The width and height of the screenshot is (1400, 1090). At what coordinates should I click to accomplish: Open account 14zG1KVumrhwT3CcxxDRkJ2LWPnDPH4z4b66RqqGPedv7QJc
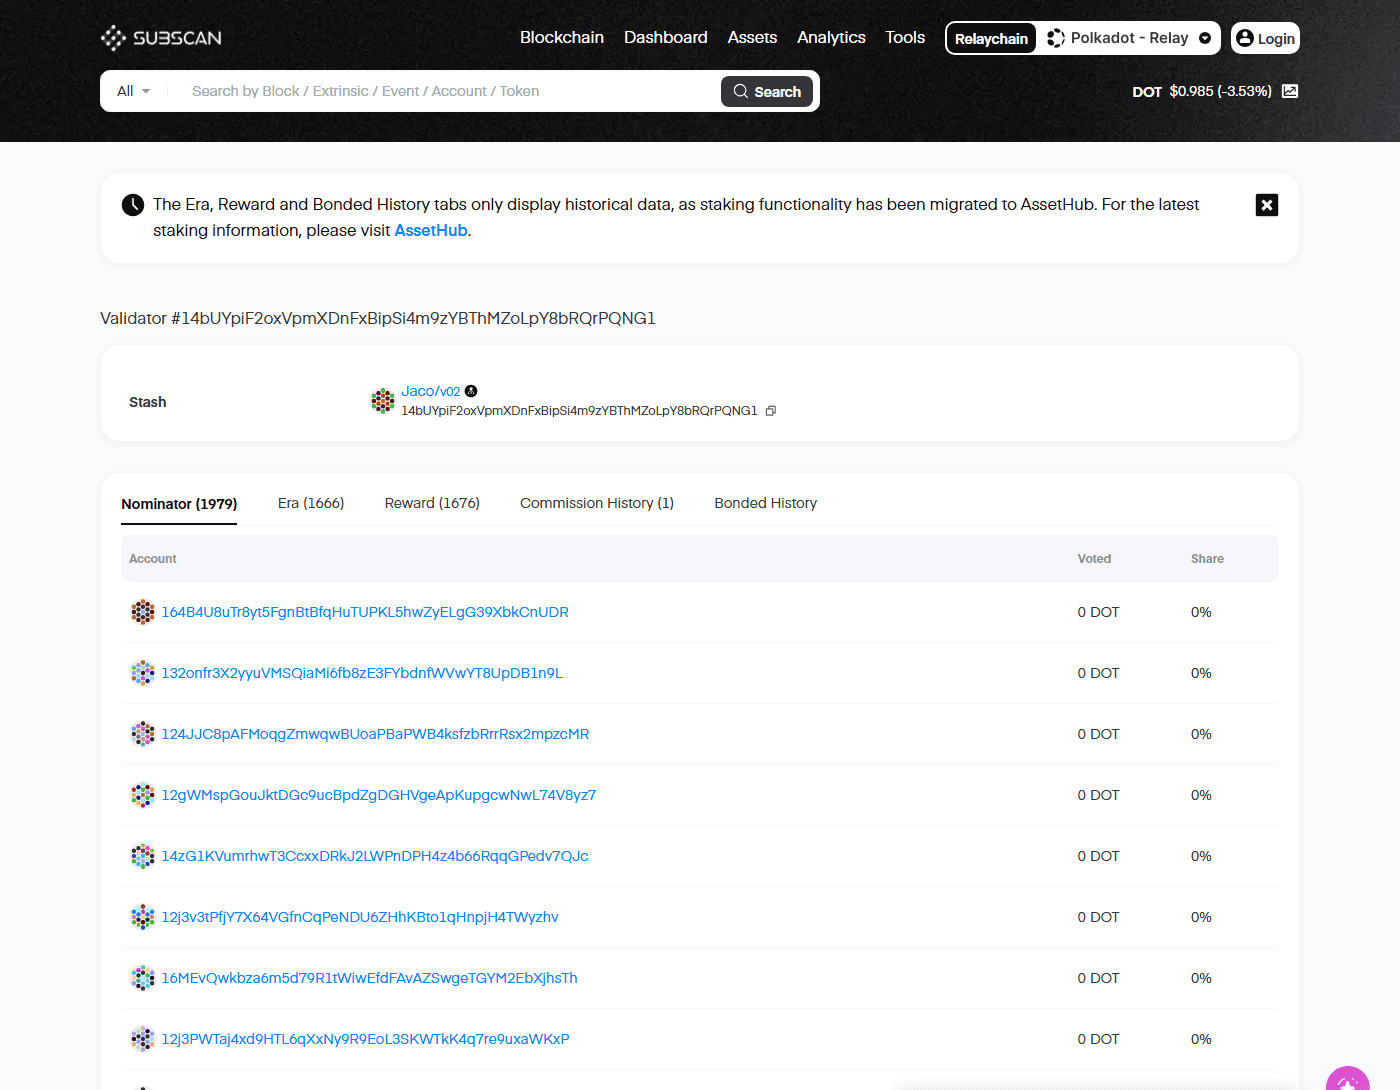pyautogui.click(x=375, y=856)
